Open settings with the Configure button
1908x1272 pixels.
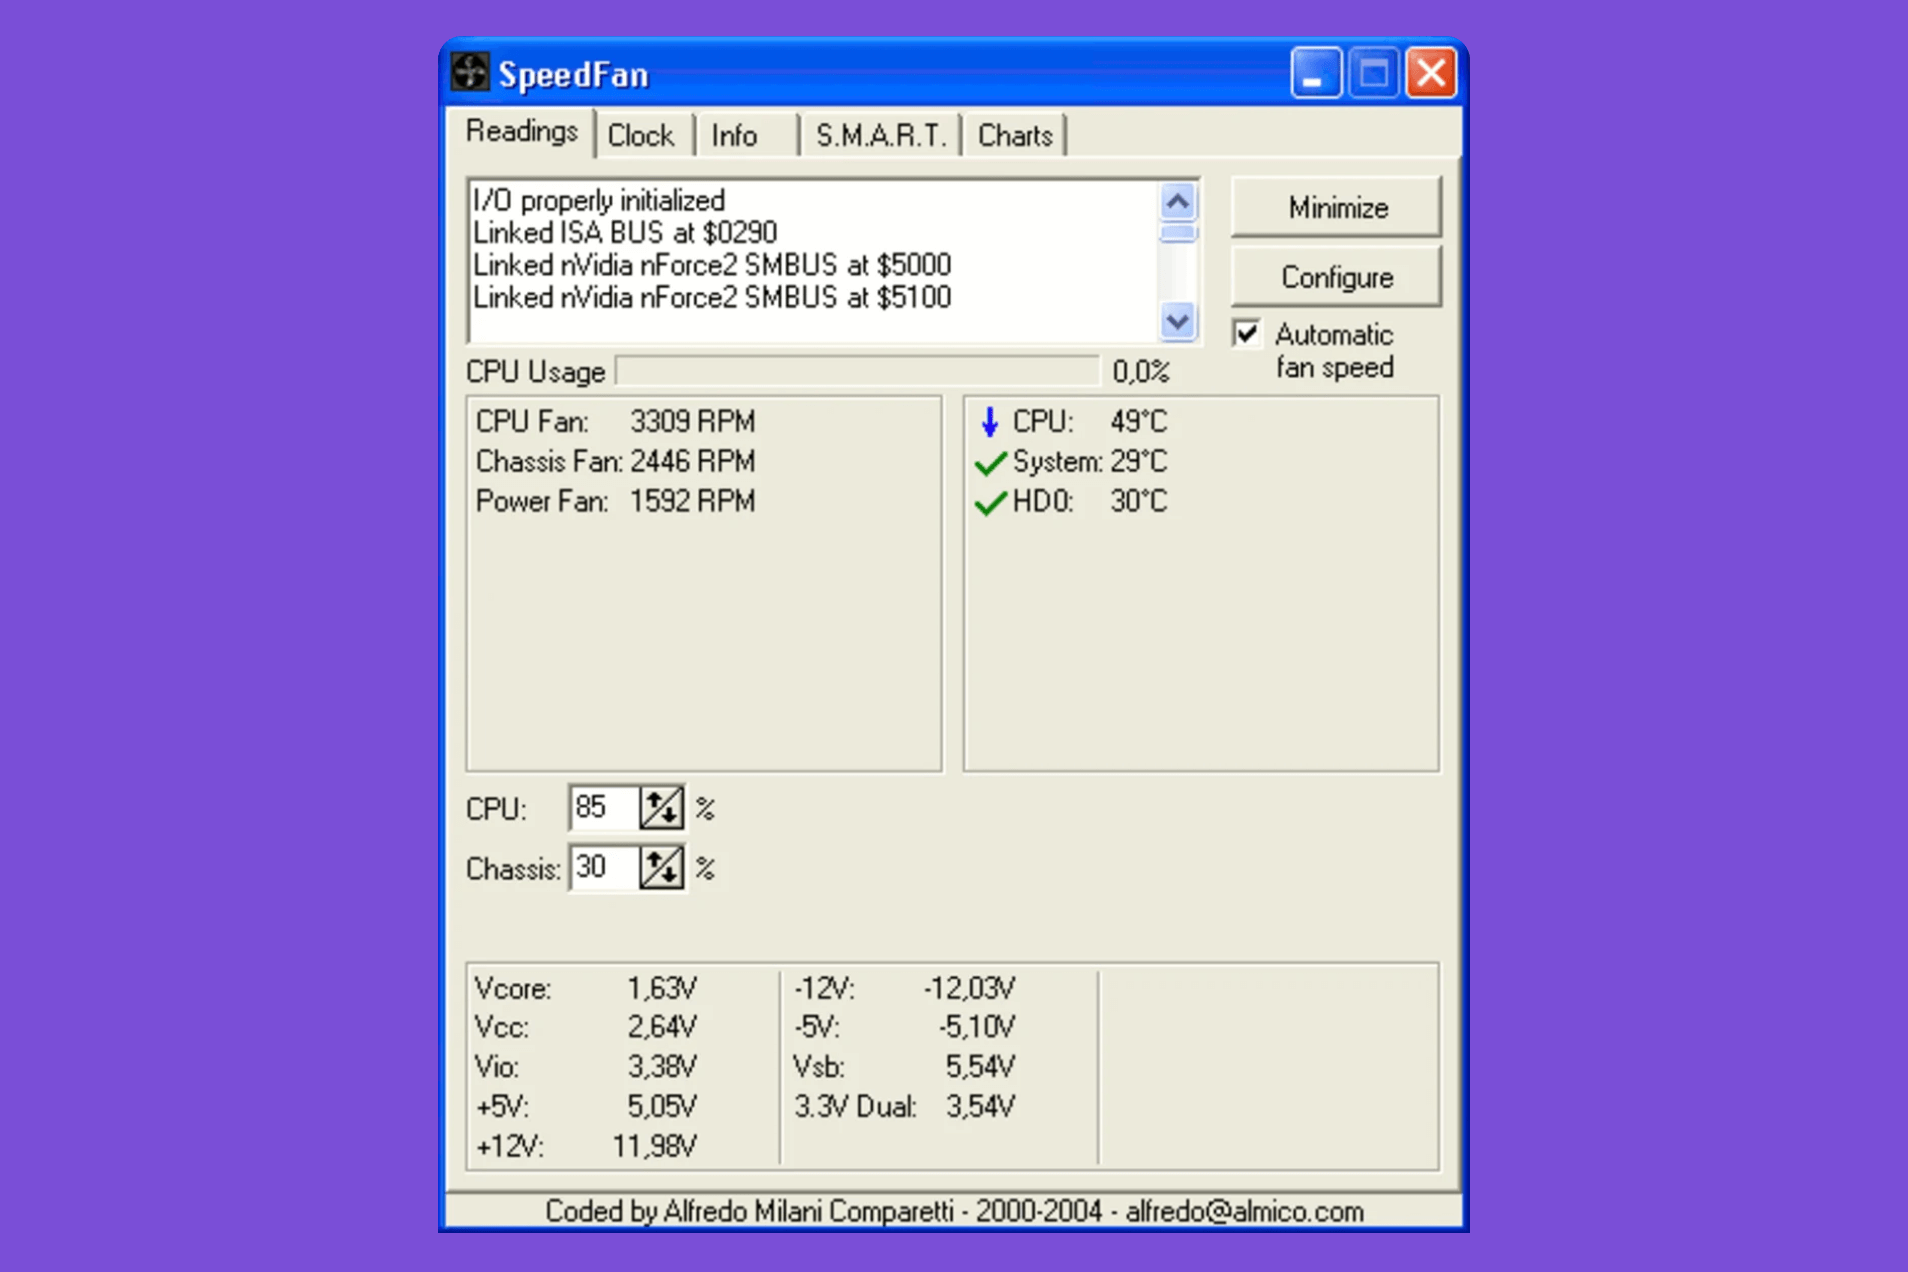pyautogui.click(x=1336, y=277)
